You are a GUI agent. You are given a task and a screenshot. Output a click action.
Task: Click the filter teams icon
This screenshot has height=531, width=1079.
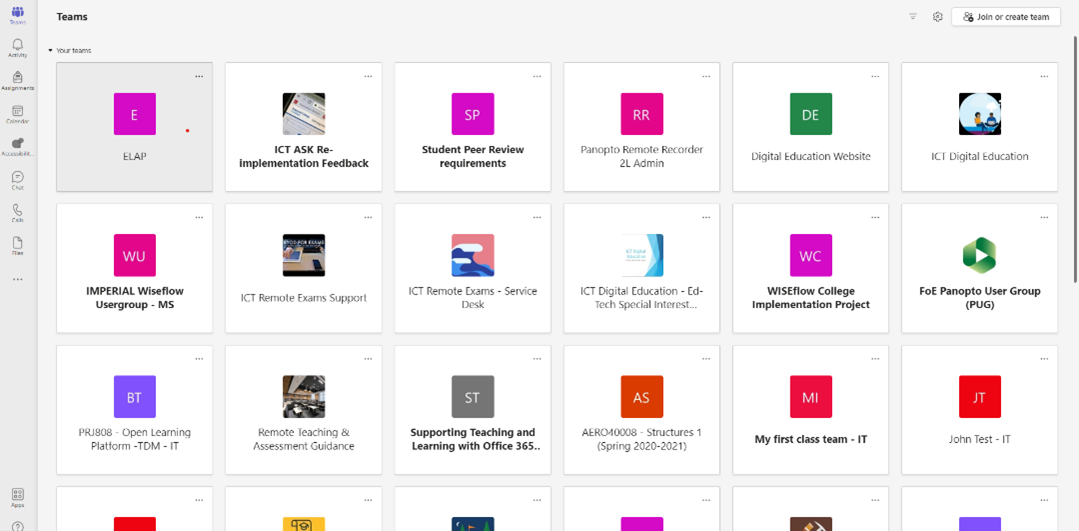(x=912, y=17)
